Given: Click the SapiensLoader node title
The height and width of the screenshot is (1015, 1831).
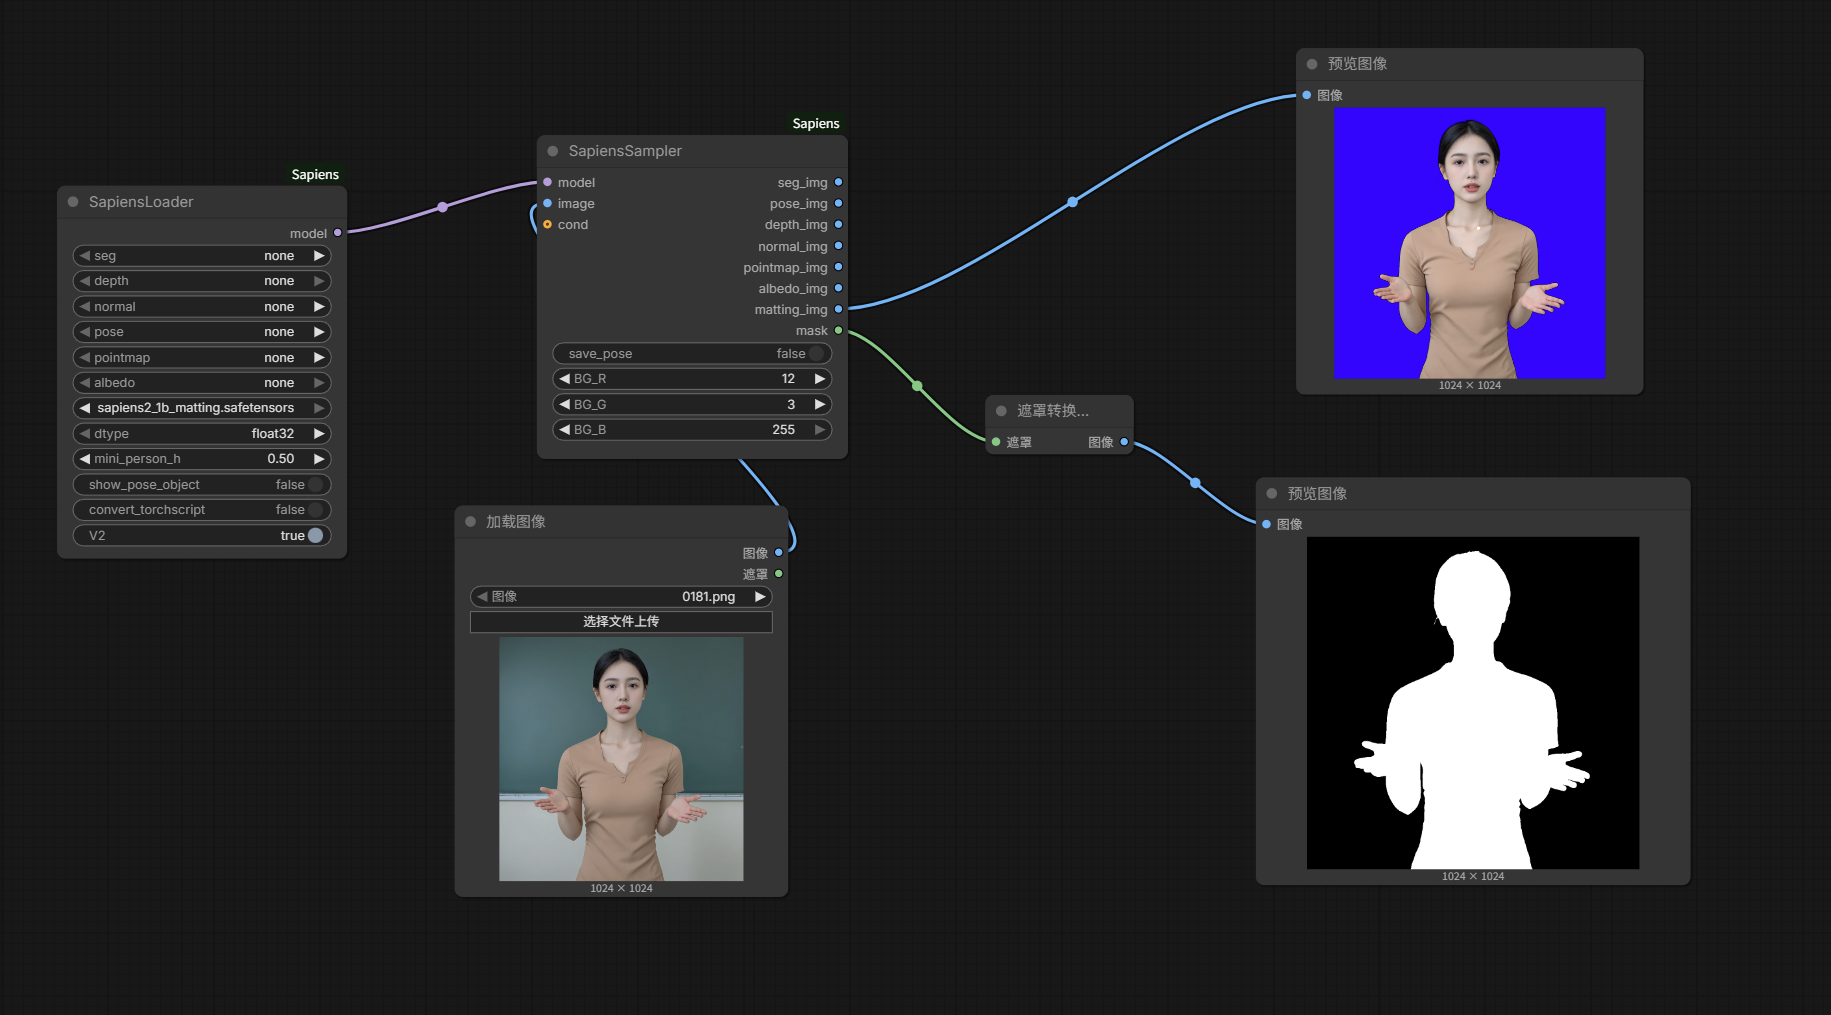Looking at the screenshot, I should click(141, 202).
